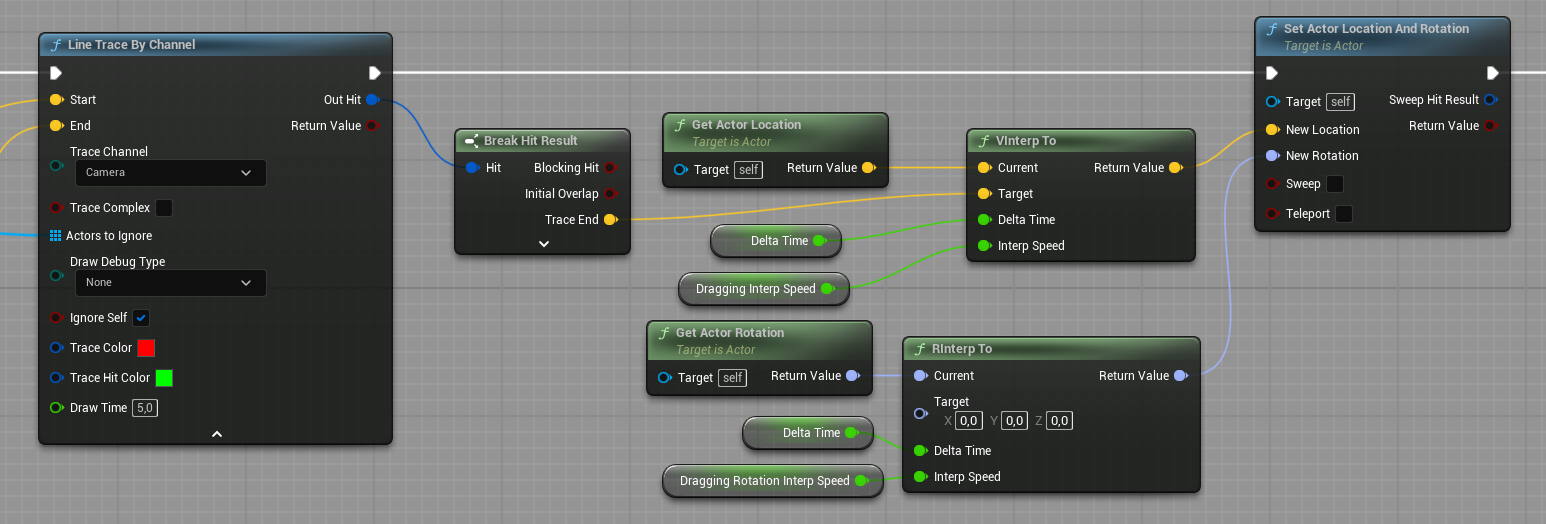
Task: Click Set Actor Location execution input pin
Action: click(x=1272, y=73)
